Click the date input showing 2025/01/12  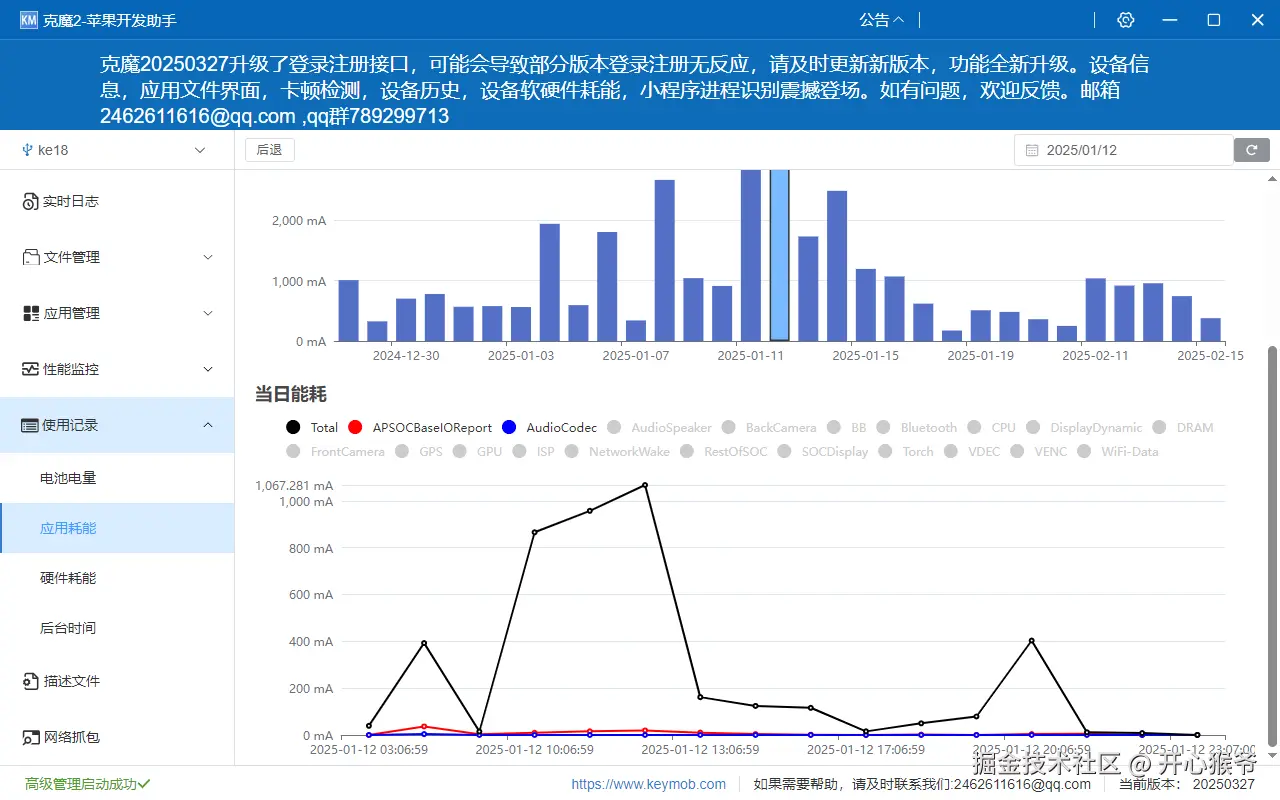tap(1124, 150)
